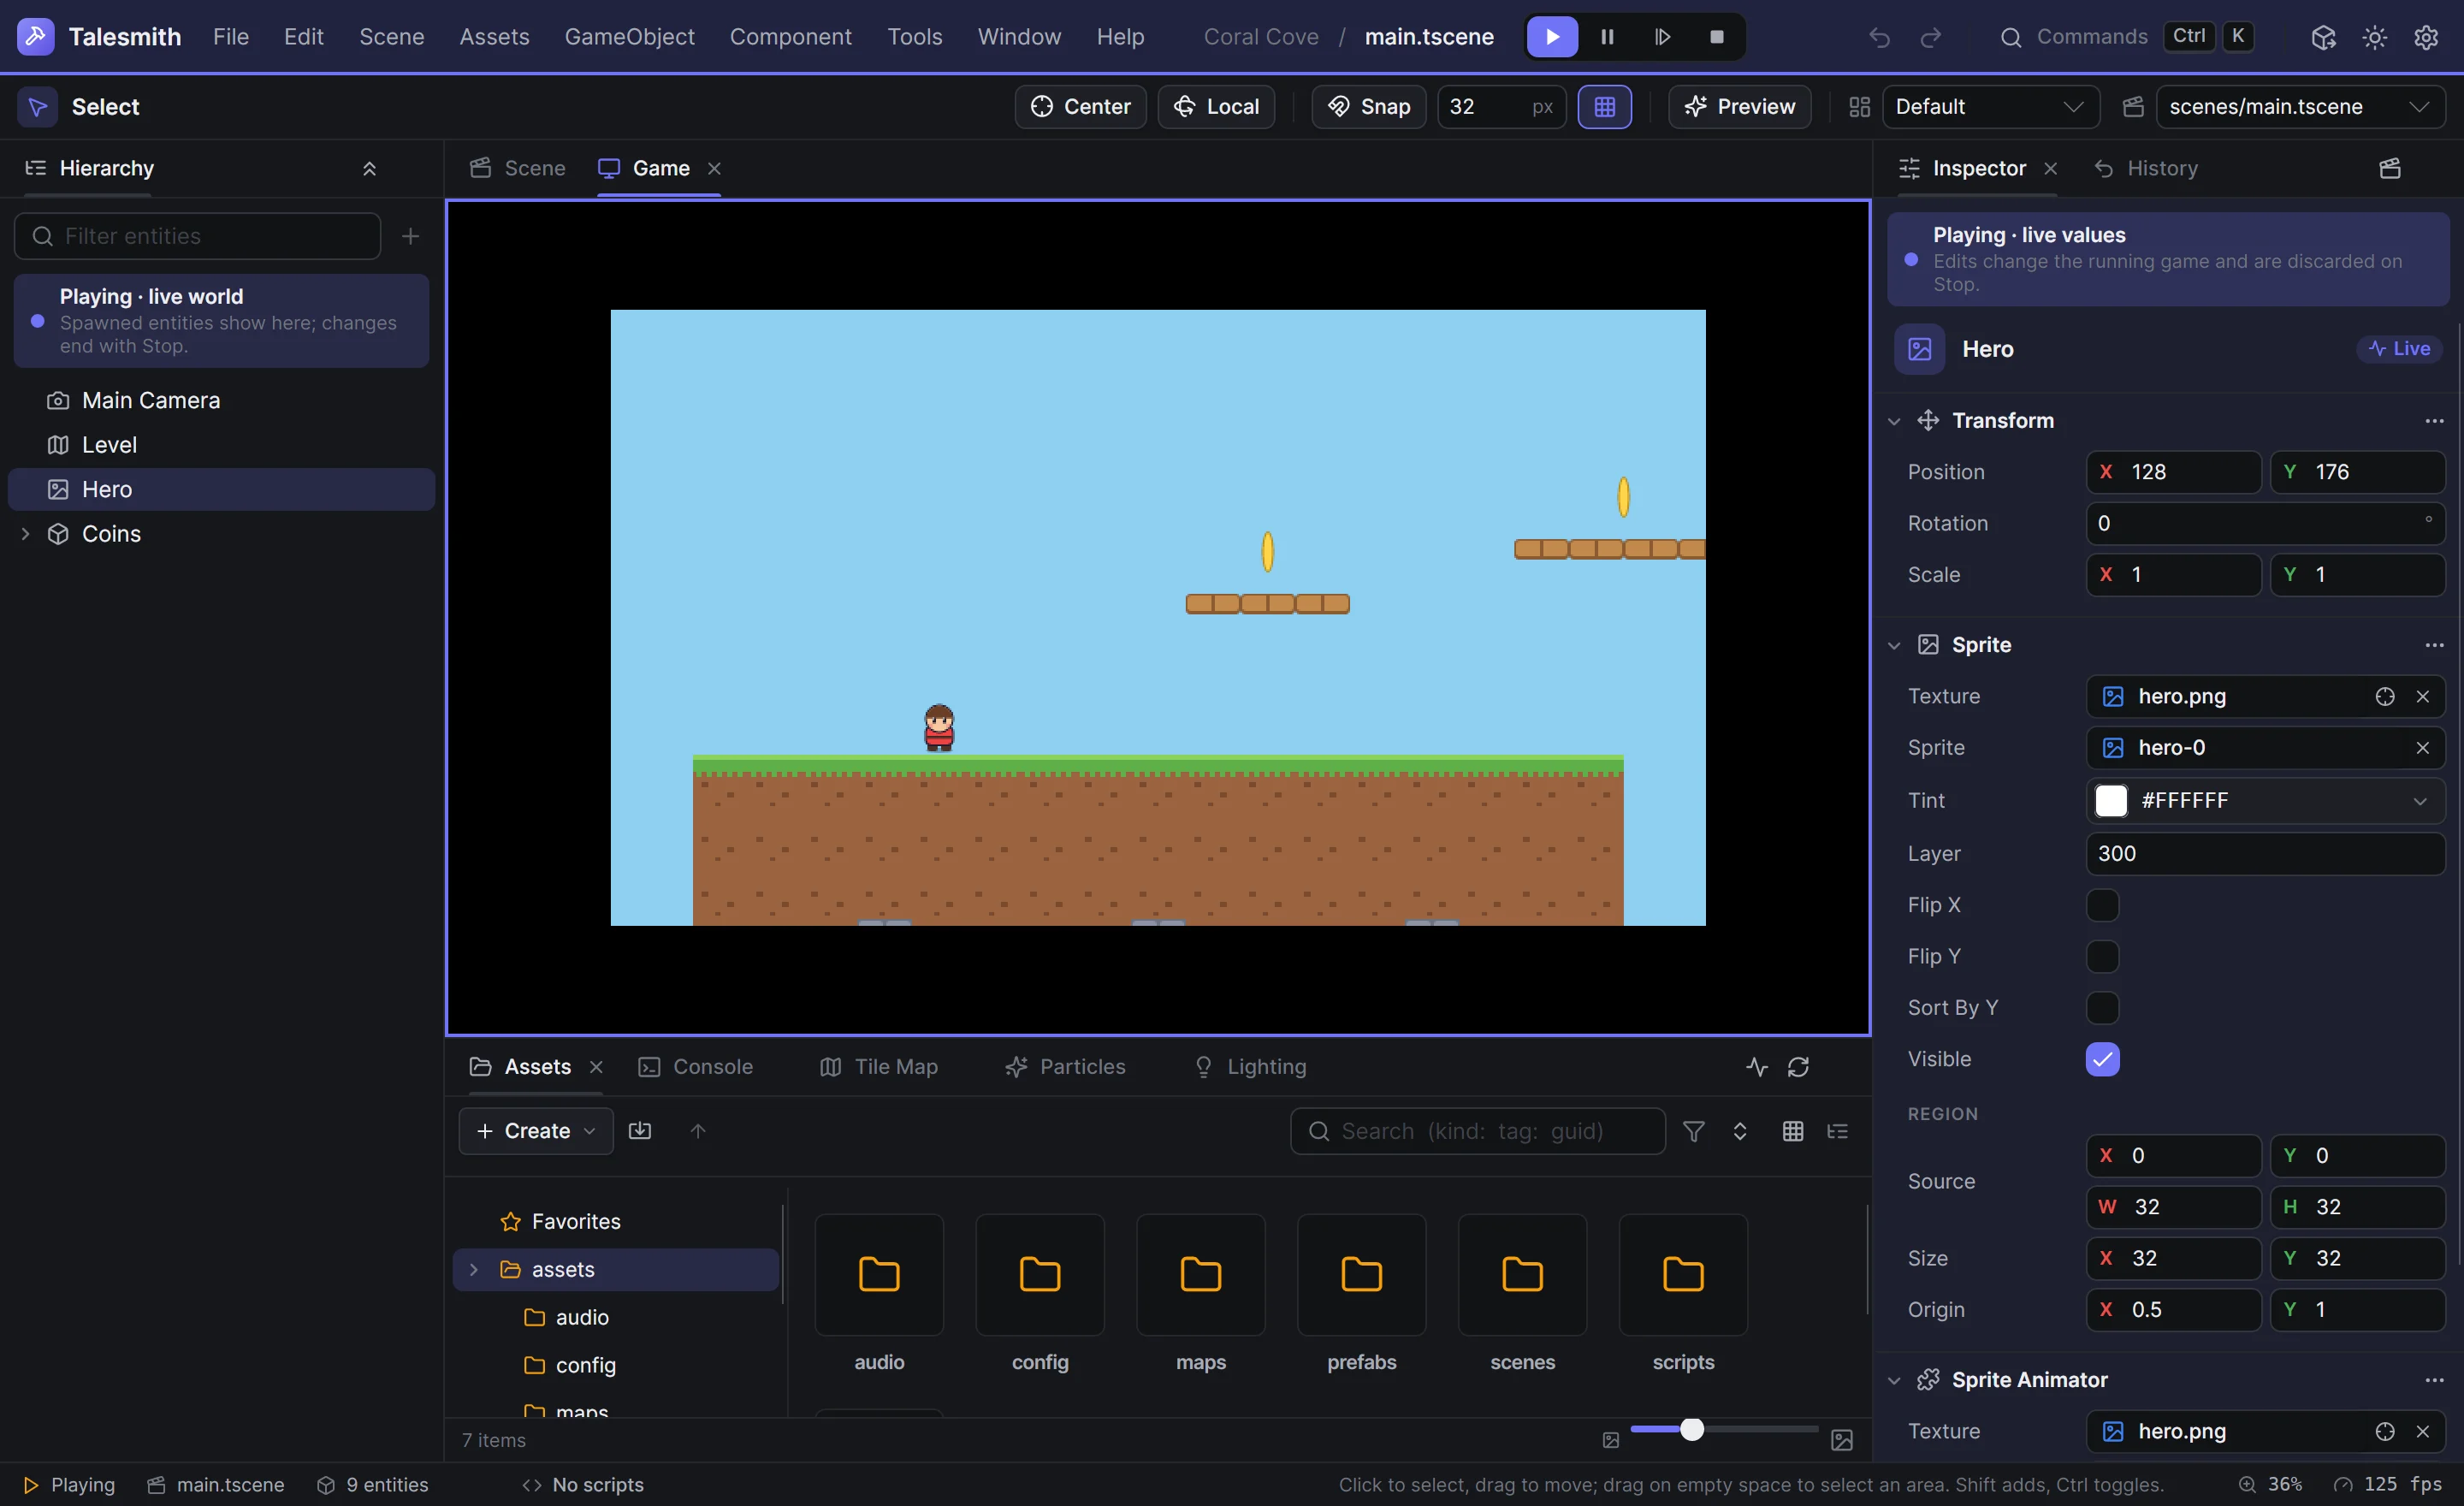Open the GameObject menu

(629, 37)
